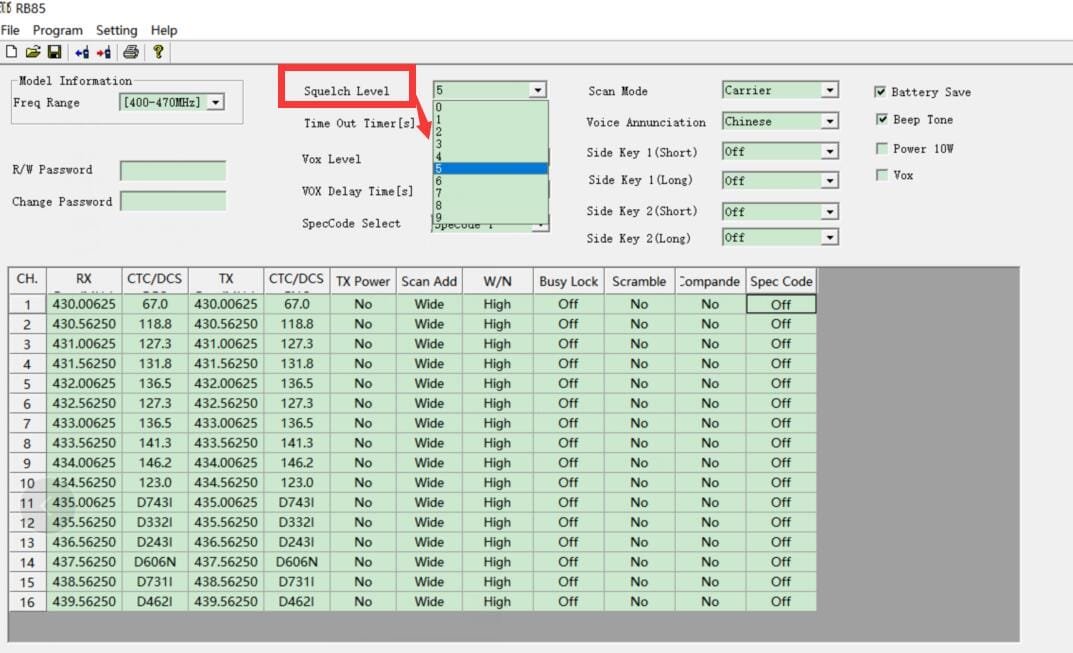Open the Setting menu

(x=116, y=30)
